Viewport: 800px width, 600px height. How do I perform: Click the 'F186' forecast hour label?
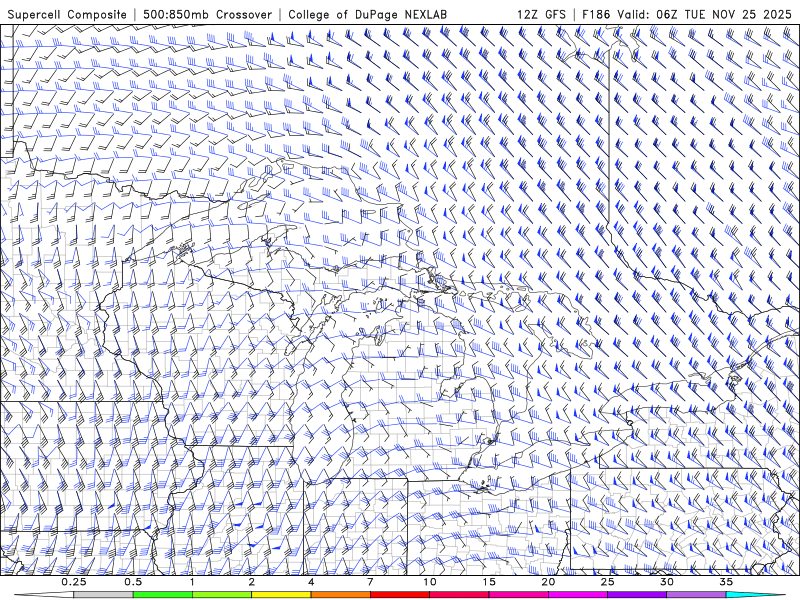point(596,14)
